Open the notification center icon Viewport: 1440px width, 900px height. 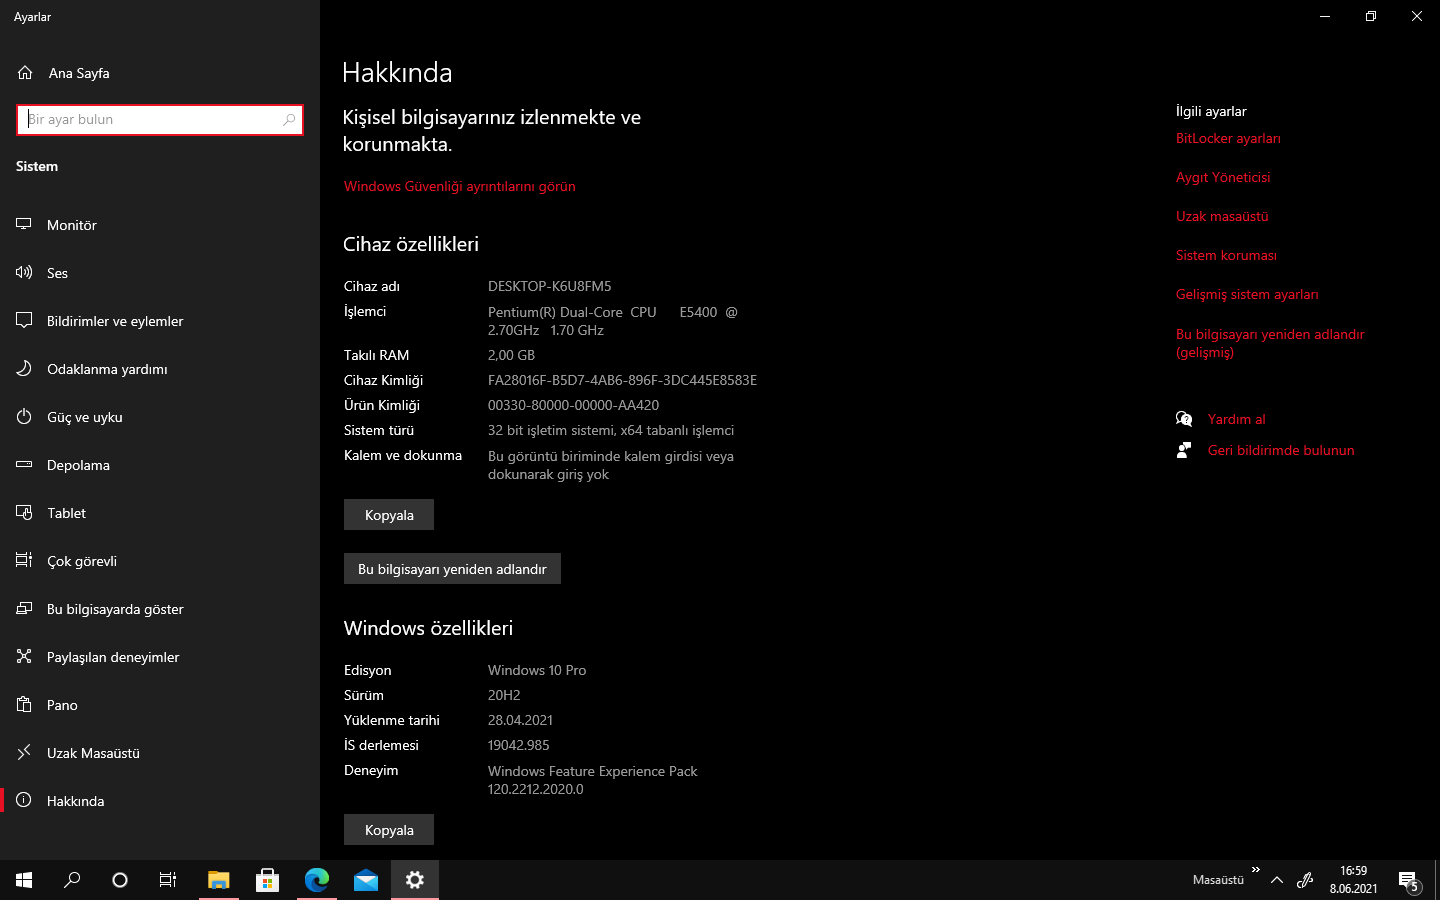coord(1408,880)
